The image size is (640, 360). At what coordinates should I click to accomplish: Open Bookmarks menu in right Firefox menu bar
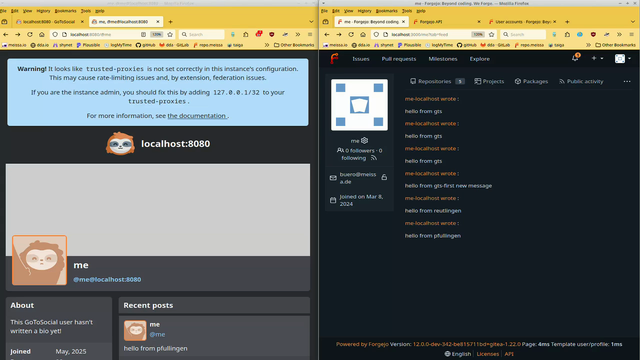coord(387,11)
